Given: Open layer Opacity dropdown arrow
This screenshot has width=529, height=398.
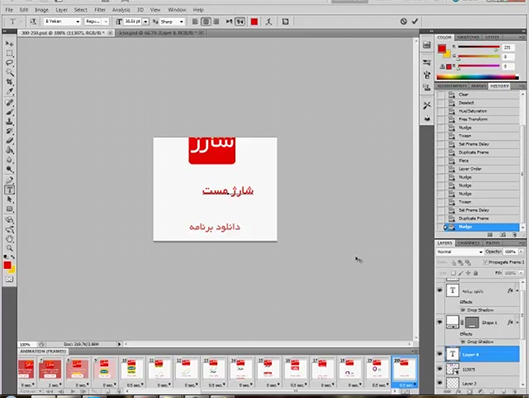Looking at the screenshot, I should pyautogui.click(x=521, y=252).
